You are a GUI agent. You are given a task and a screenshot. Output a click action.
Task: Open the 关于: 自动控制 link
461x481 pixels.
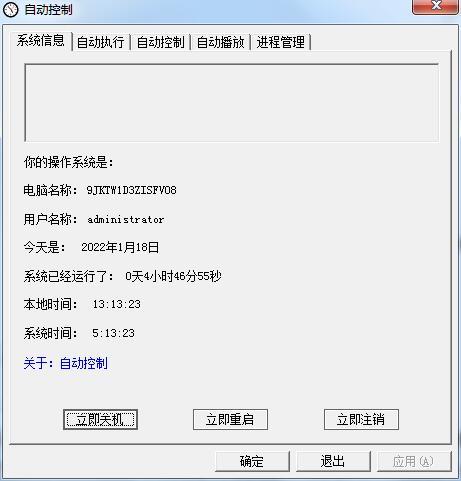click(65, 363)
